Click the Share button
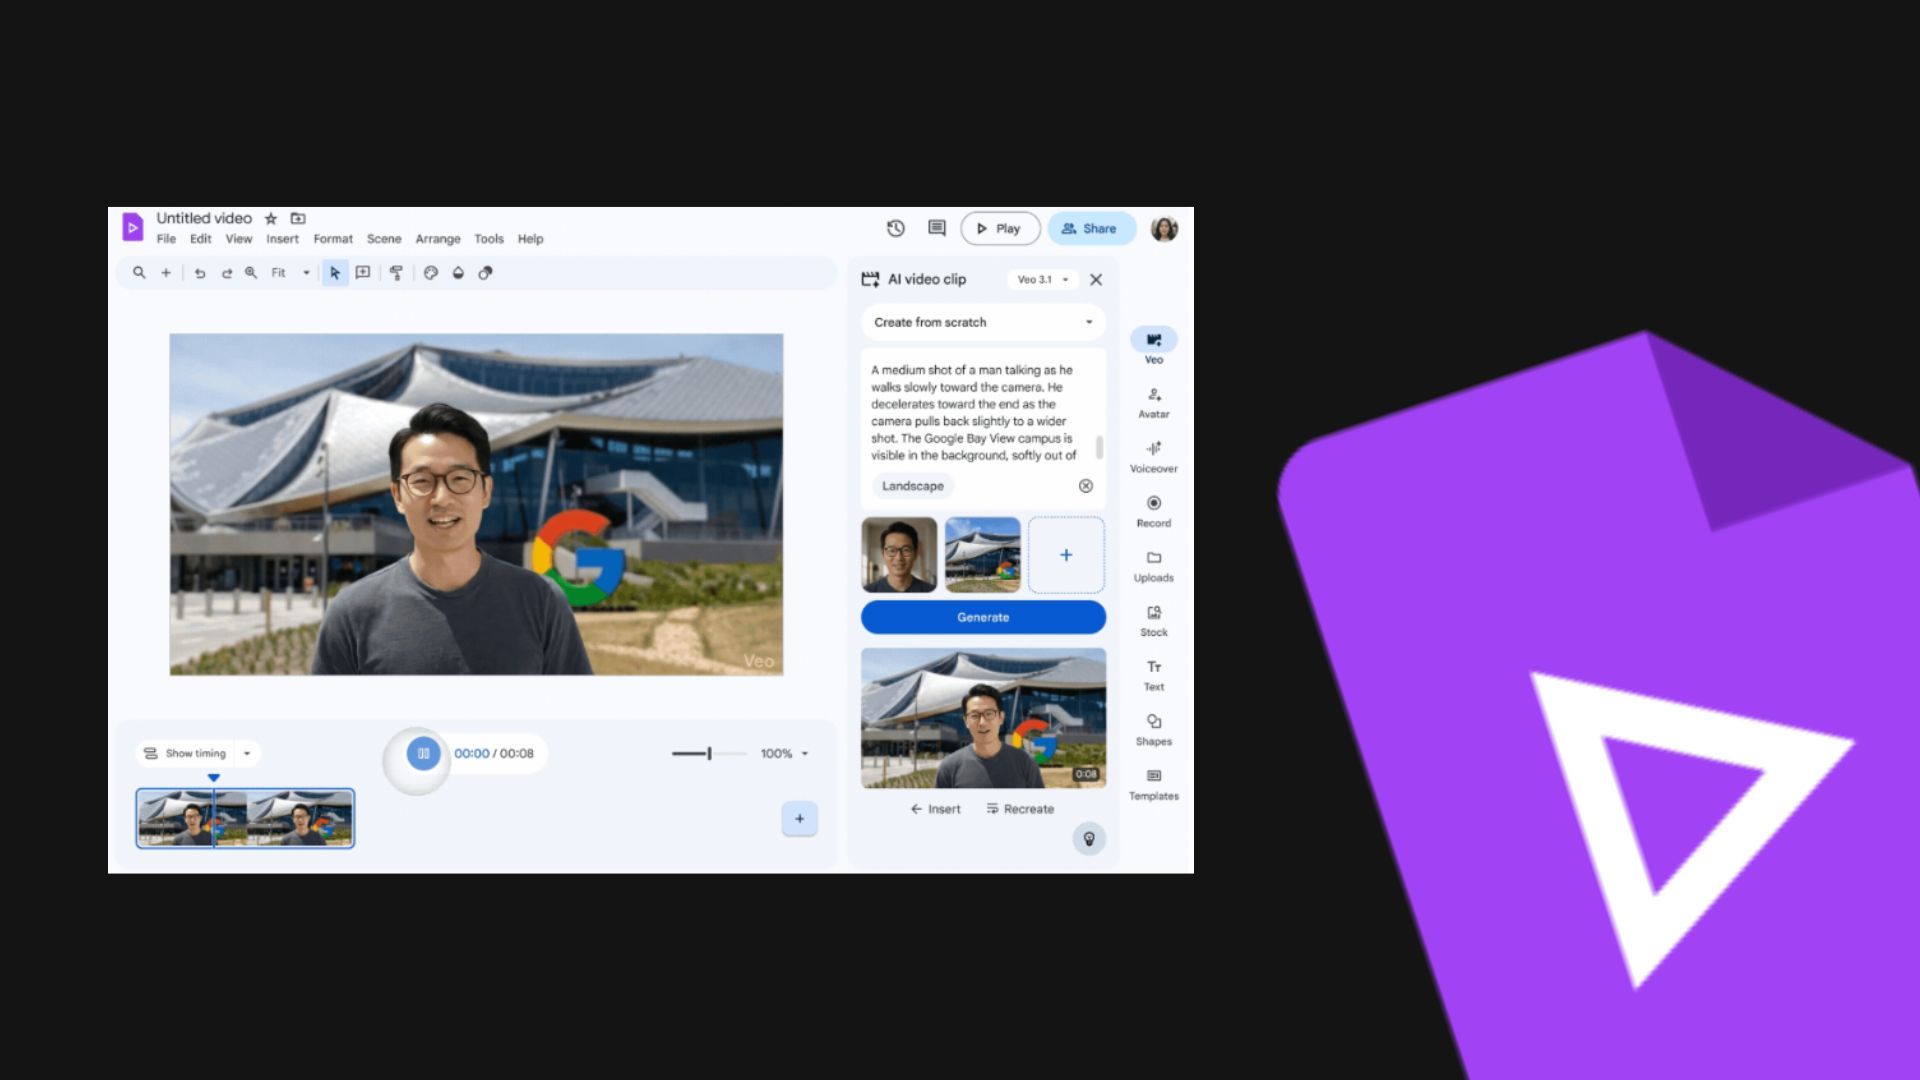 (x=1091, y=228)
